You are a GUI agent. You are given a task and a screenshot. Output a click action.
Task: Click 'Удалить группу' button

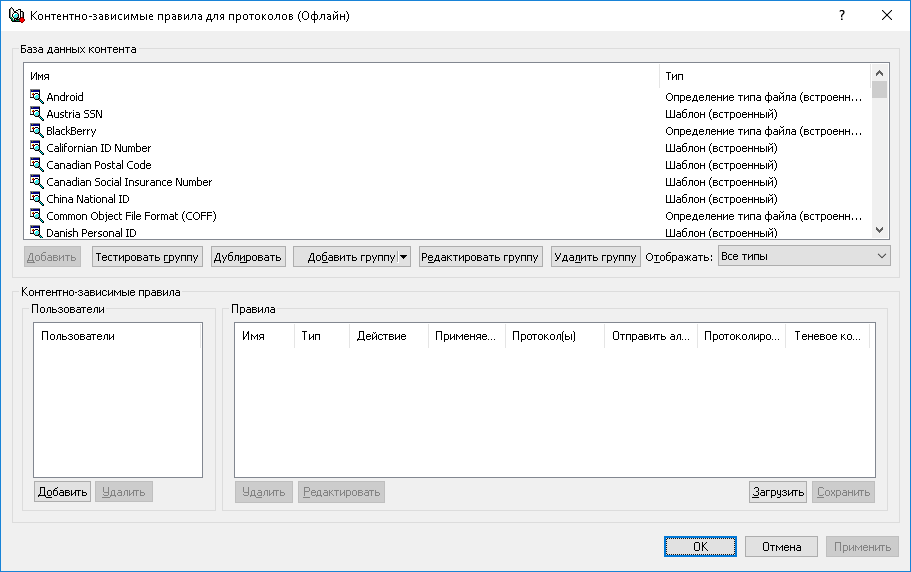(595, 257)
